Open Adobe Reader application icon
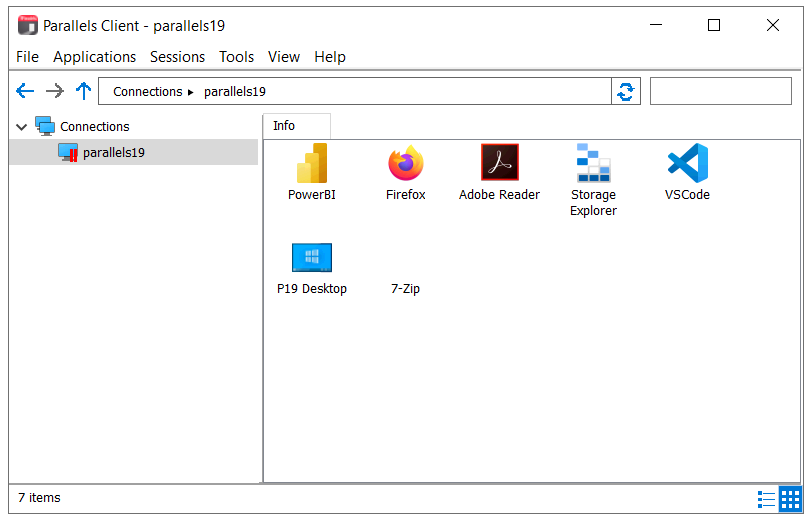This screenshot has width=812, height=521. pos(499,162)
